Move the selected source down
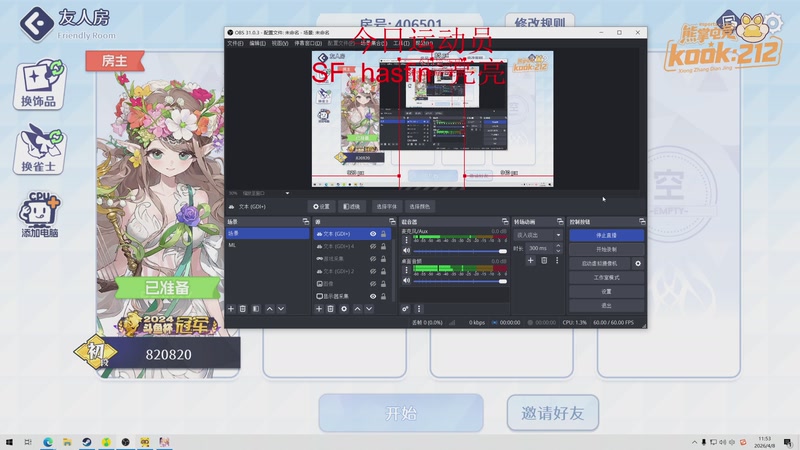800x450 pixels. 369,309
